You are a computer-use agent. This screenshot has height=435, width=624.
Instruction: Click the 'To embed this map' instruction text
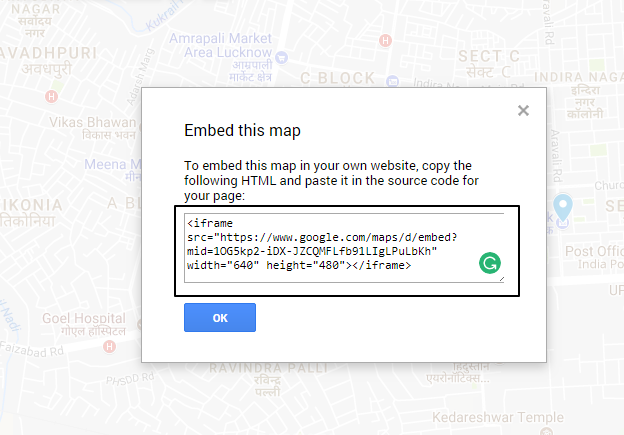(331, 180)
